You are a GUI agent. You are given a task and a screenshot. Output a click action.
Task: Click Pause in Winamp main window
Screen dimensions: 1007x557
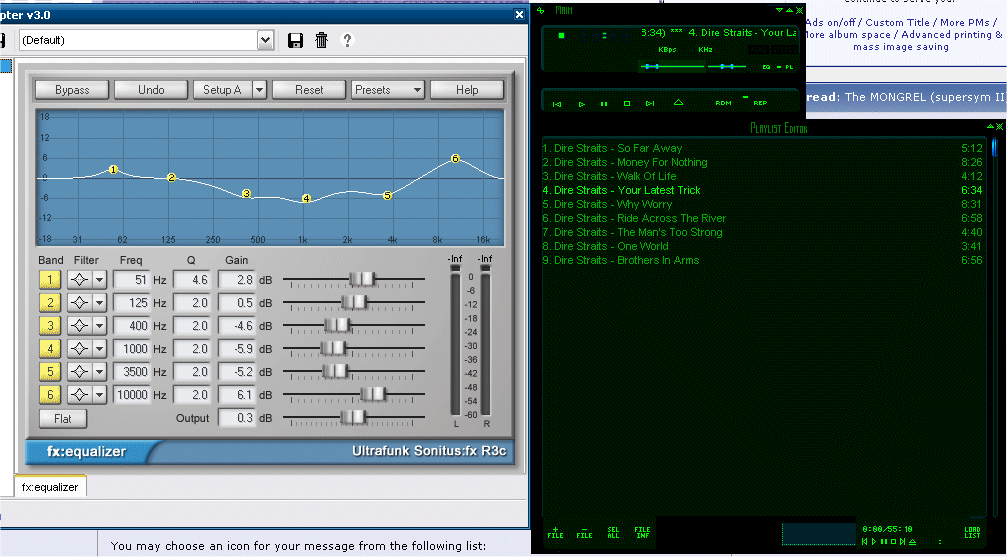604,103
